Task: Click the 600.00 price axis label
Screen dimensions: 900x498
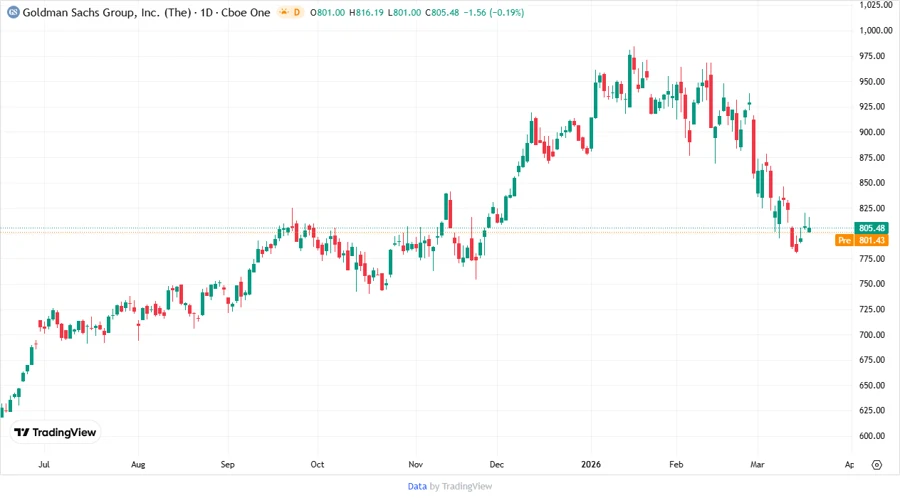Action: [x=872, y=435]
